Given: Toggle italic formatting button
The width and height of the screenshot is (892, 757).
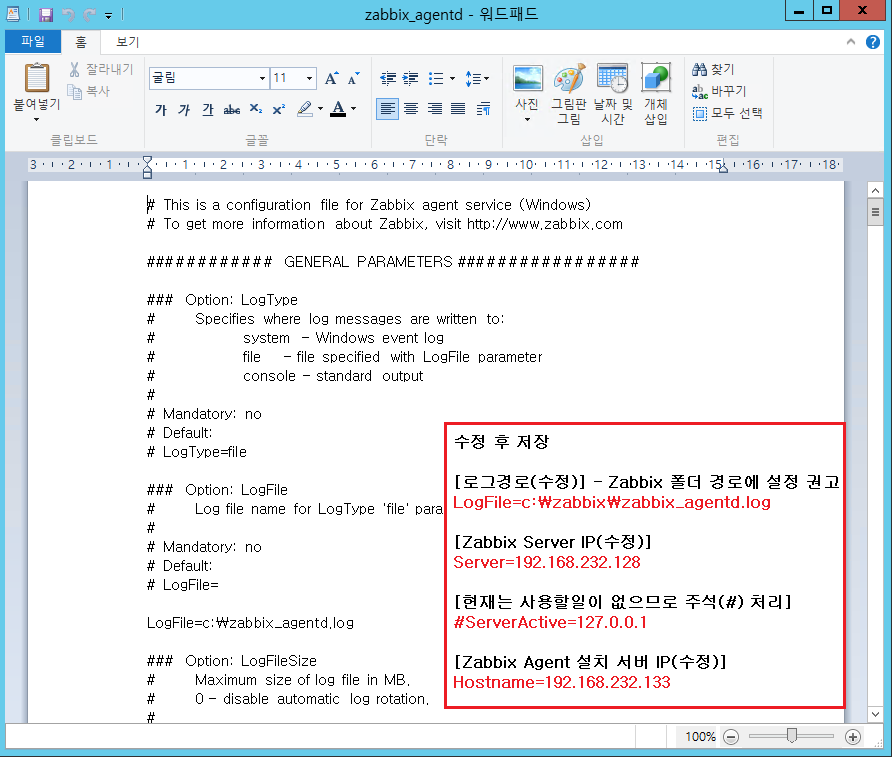Looking at the screenshot, I should [184, 109].
